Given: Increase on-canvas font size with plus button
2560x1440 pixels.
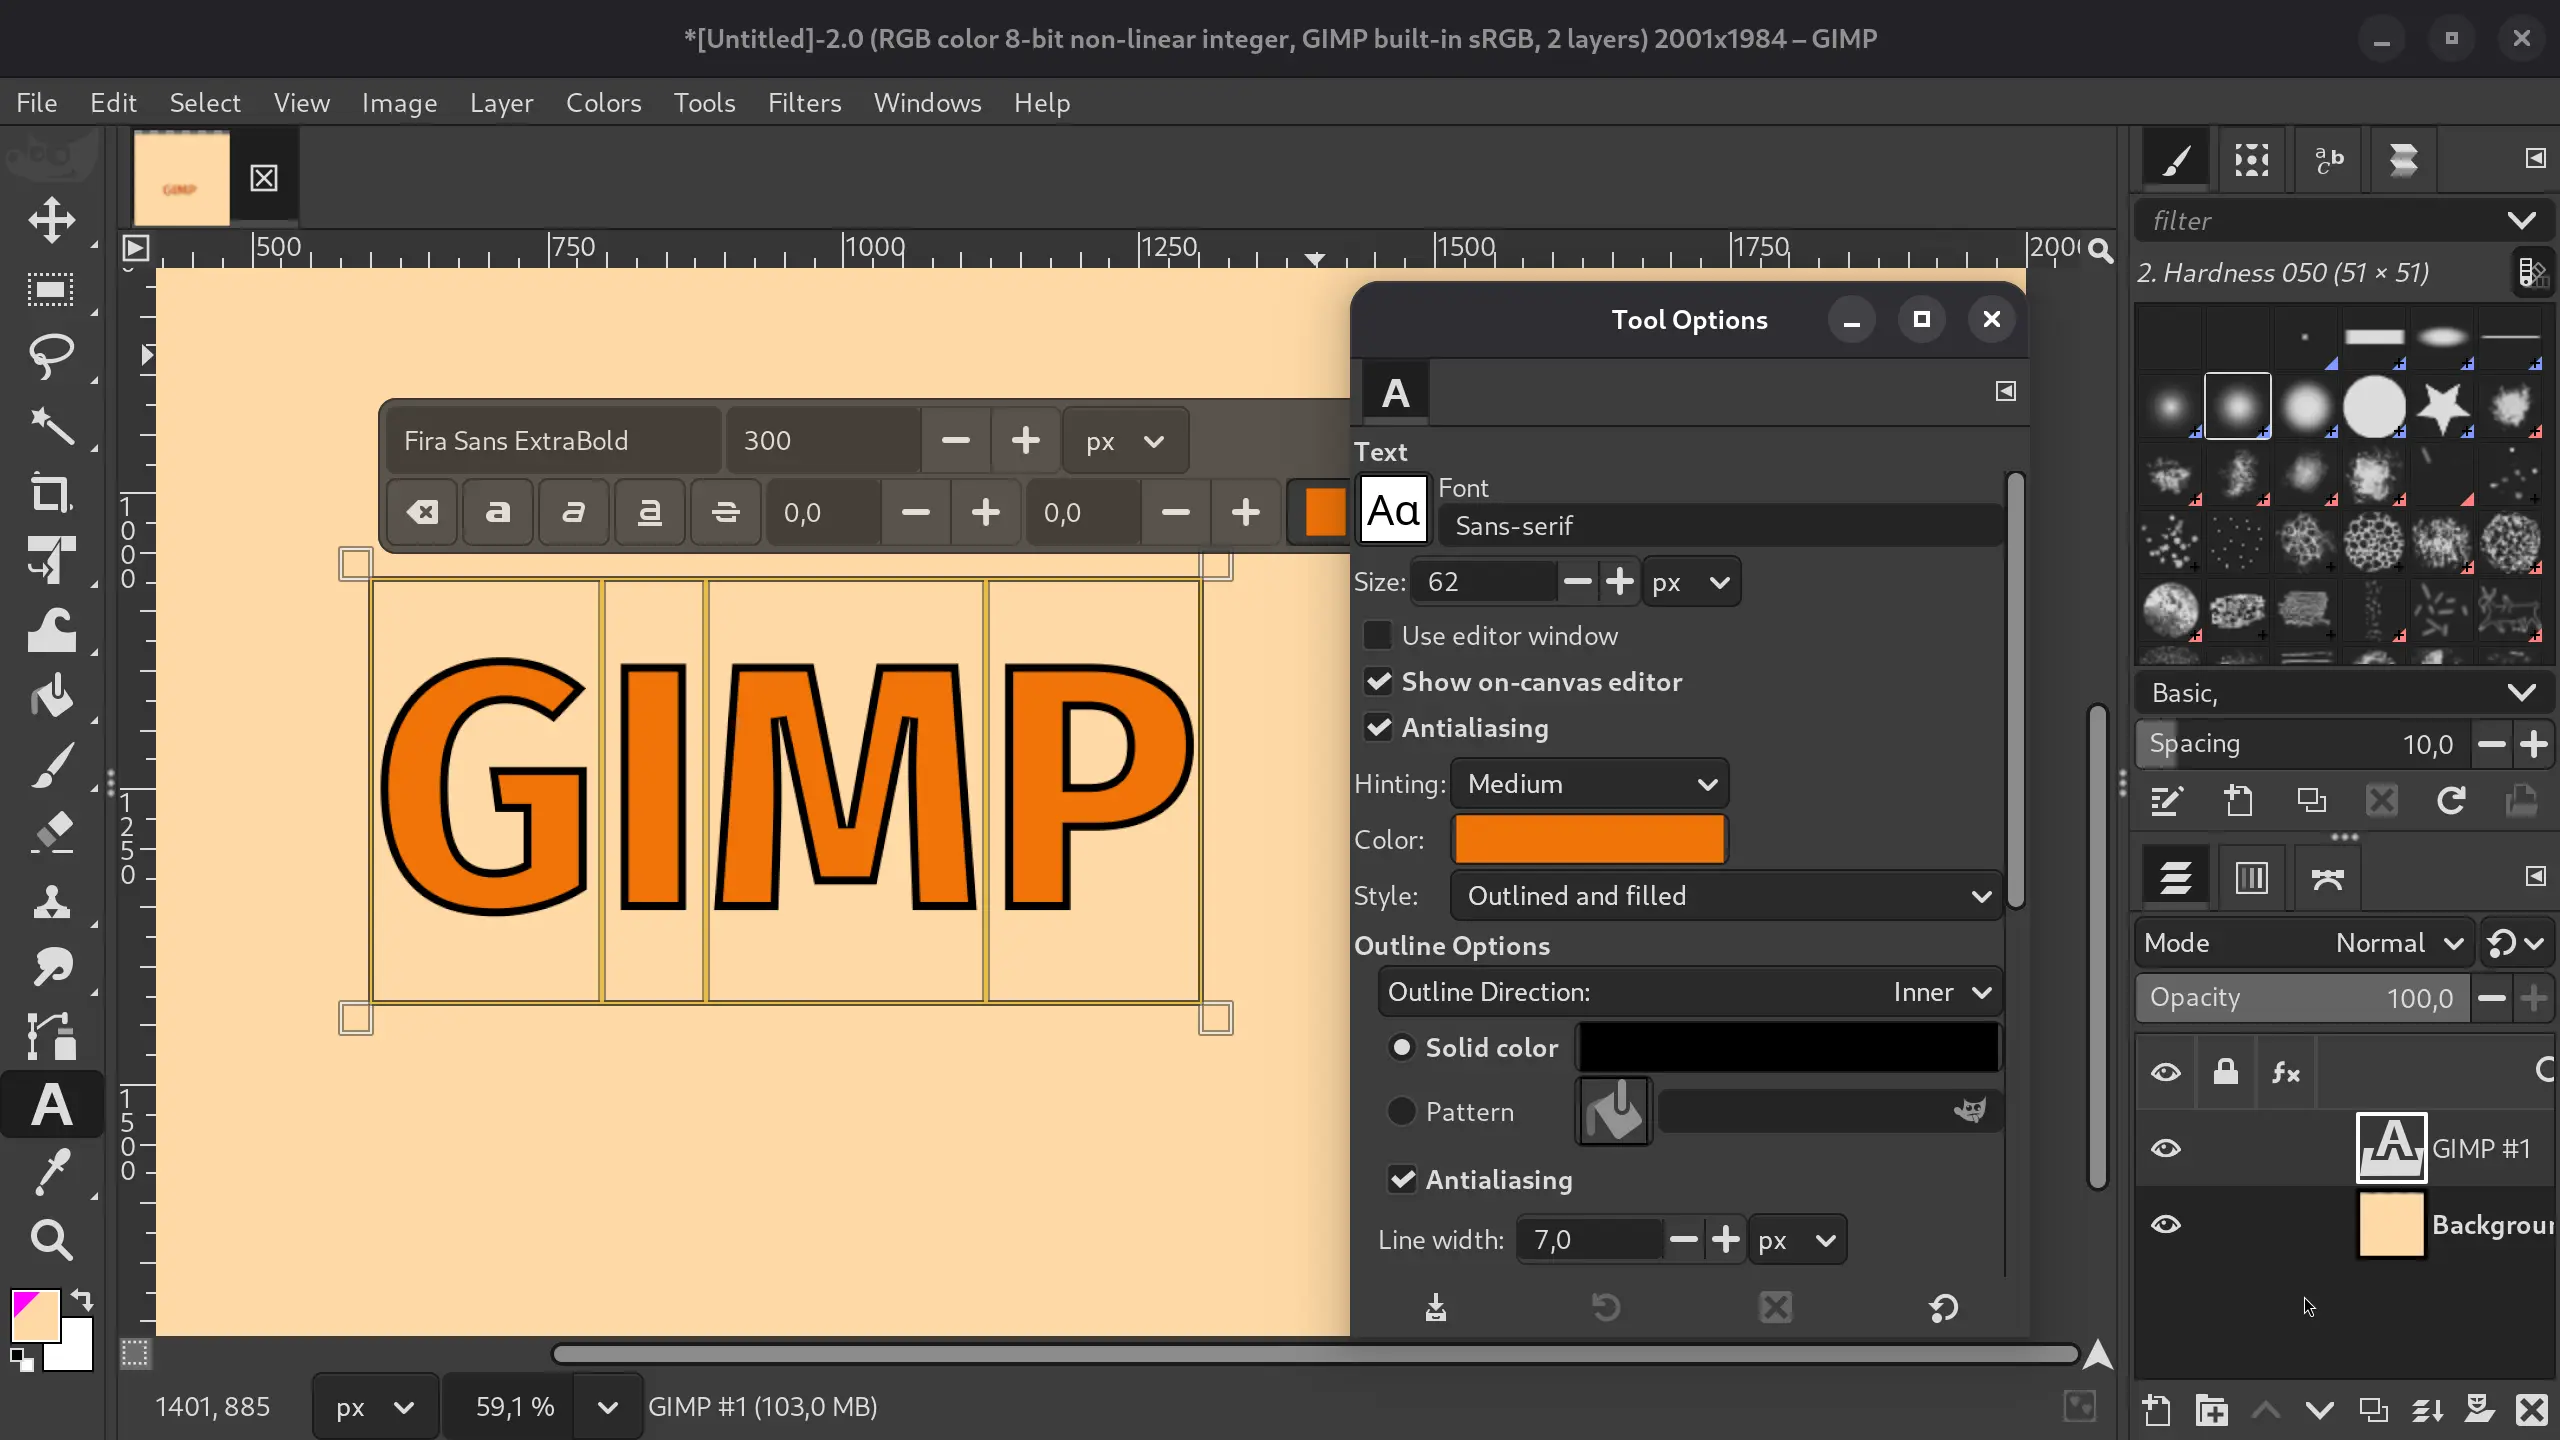Looking at the screenshot, I should click(1025, 441).
